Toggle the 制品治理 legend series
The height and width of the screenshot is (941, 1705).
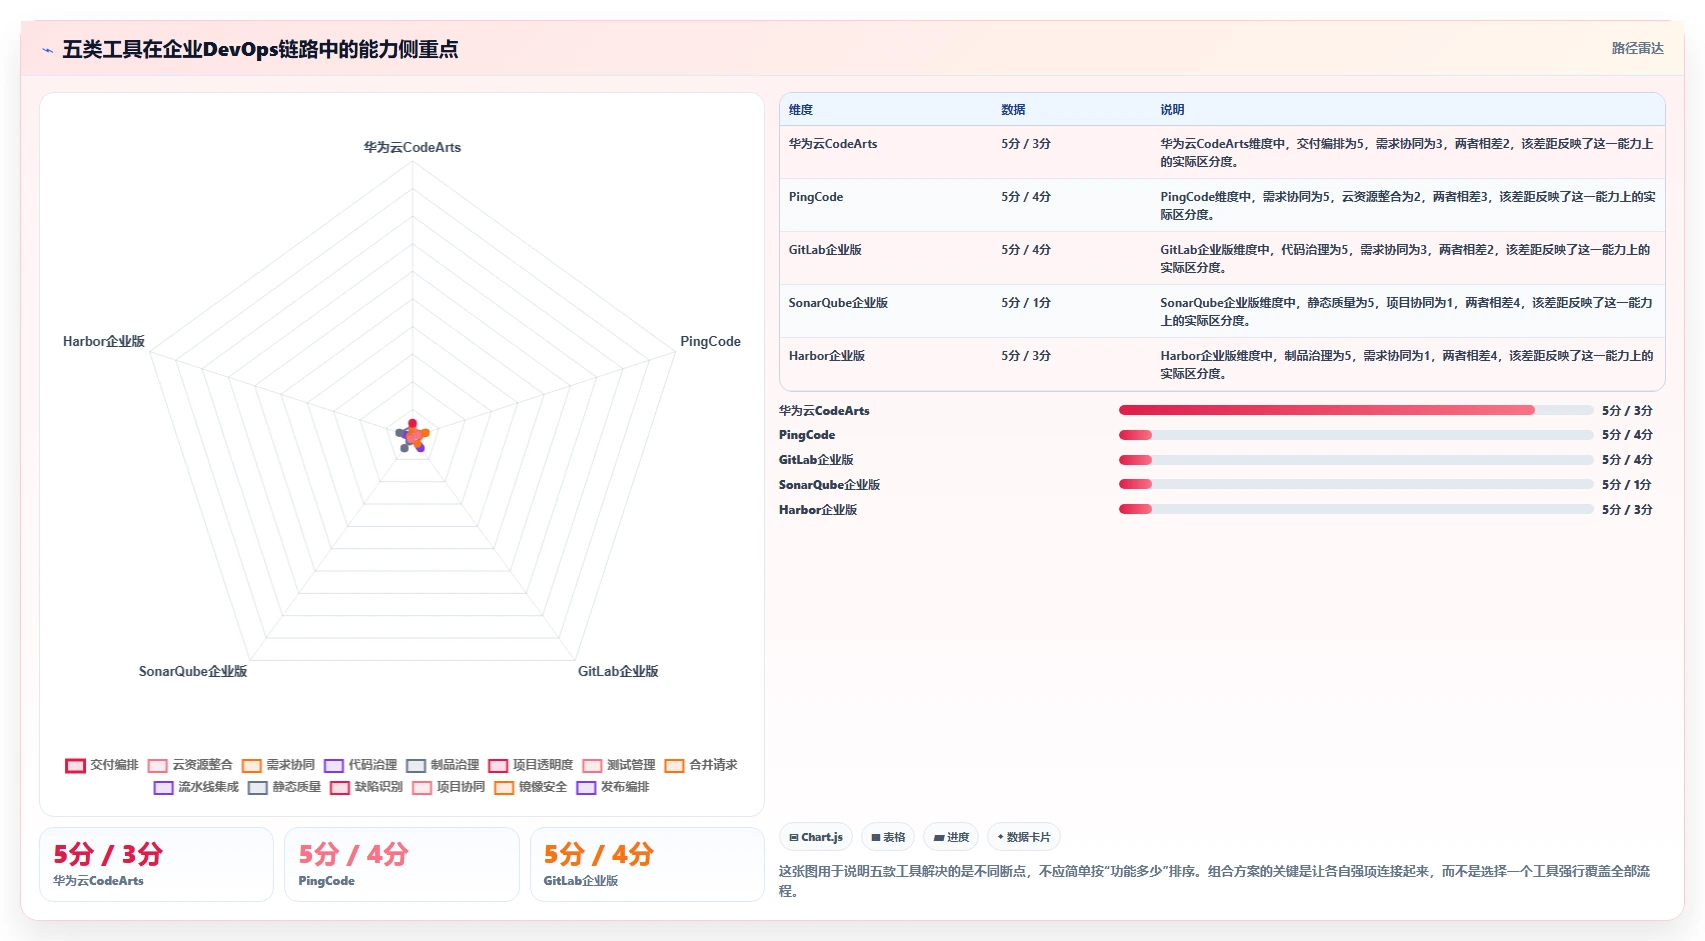pyautogui.click(x=442, y=765)
